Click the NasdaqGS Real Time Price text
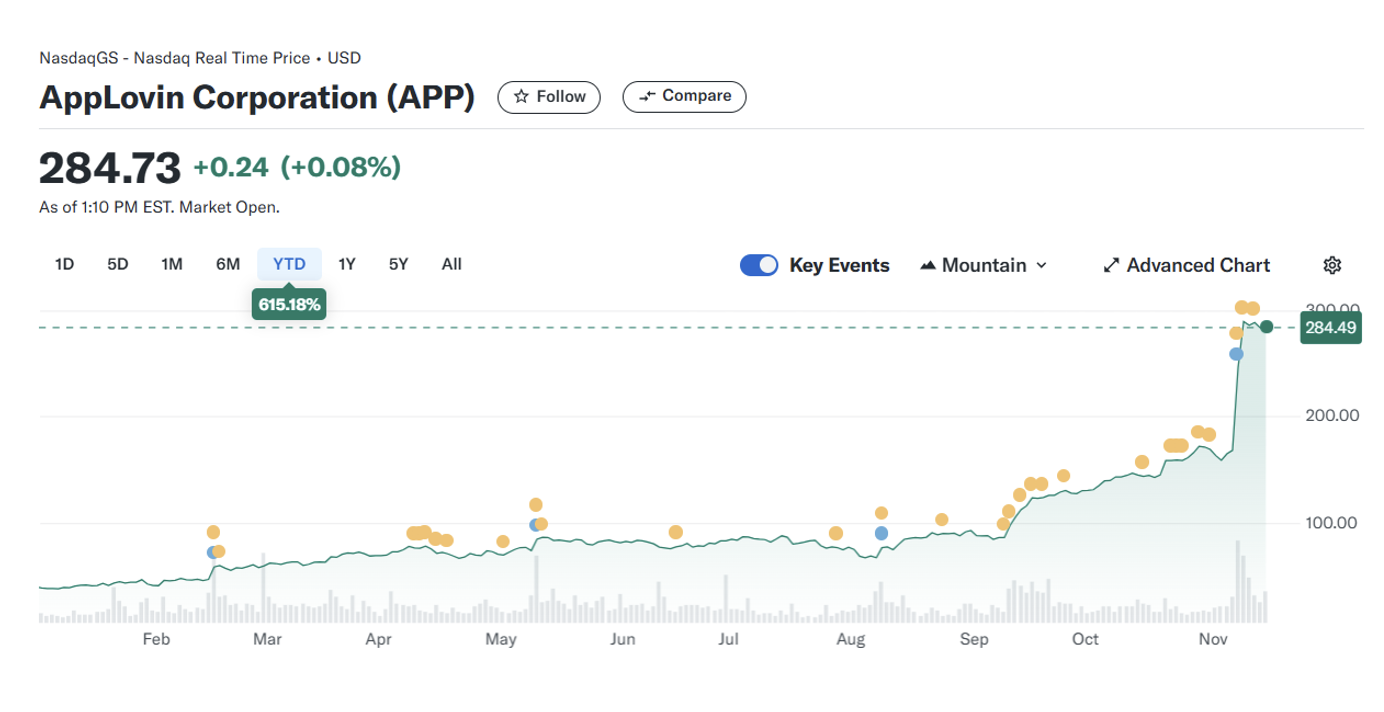The width and height of the screenshot is (1384, 712). (200, 58)
